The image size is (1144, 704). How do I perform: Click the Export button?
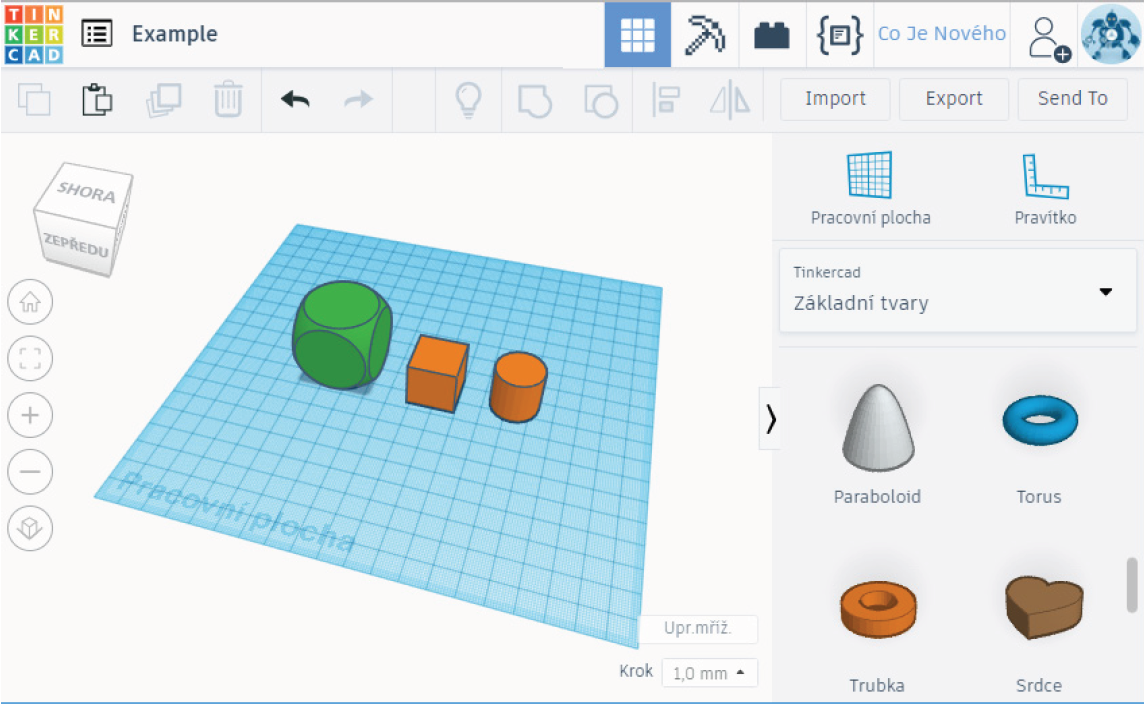click(953, 99)
